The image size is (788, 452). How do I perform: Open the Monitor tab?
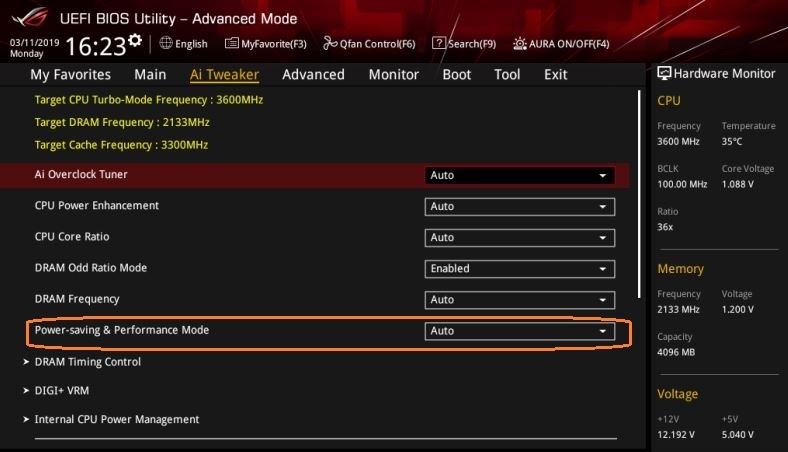[393, 74]
